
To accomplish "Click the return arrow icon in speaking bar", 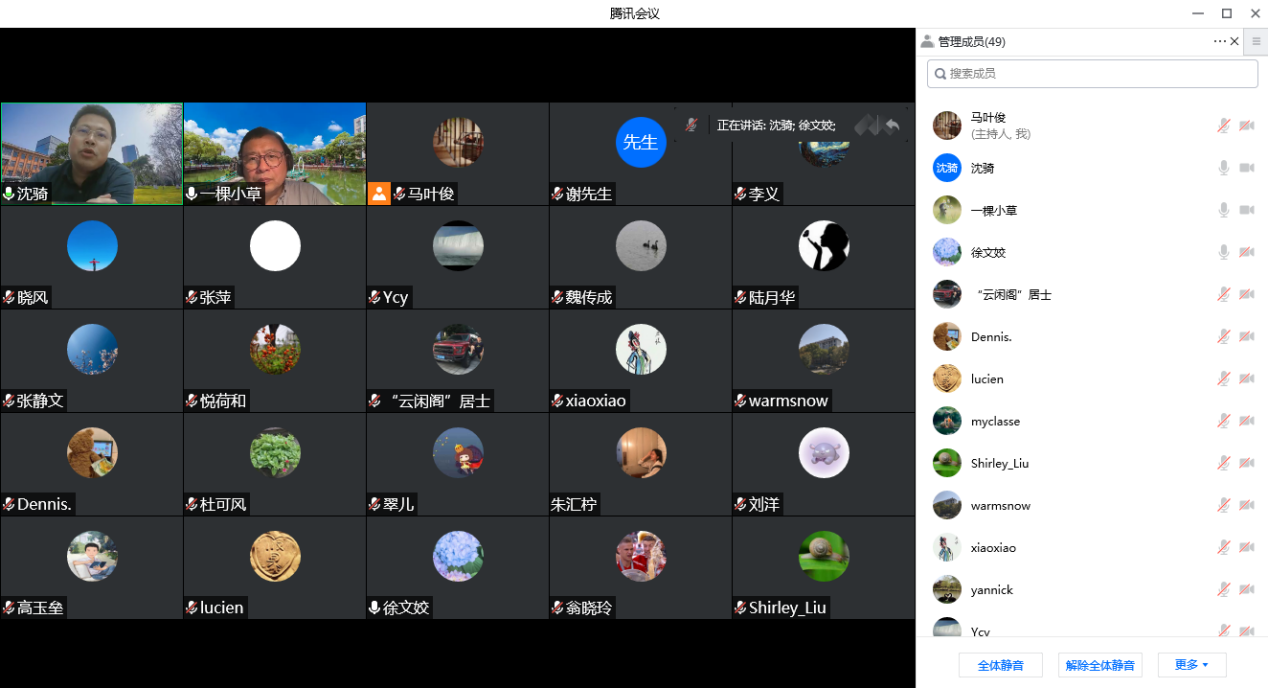I will 893,125.
